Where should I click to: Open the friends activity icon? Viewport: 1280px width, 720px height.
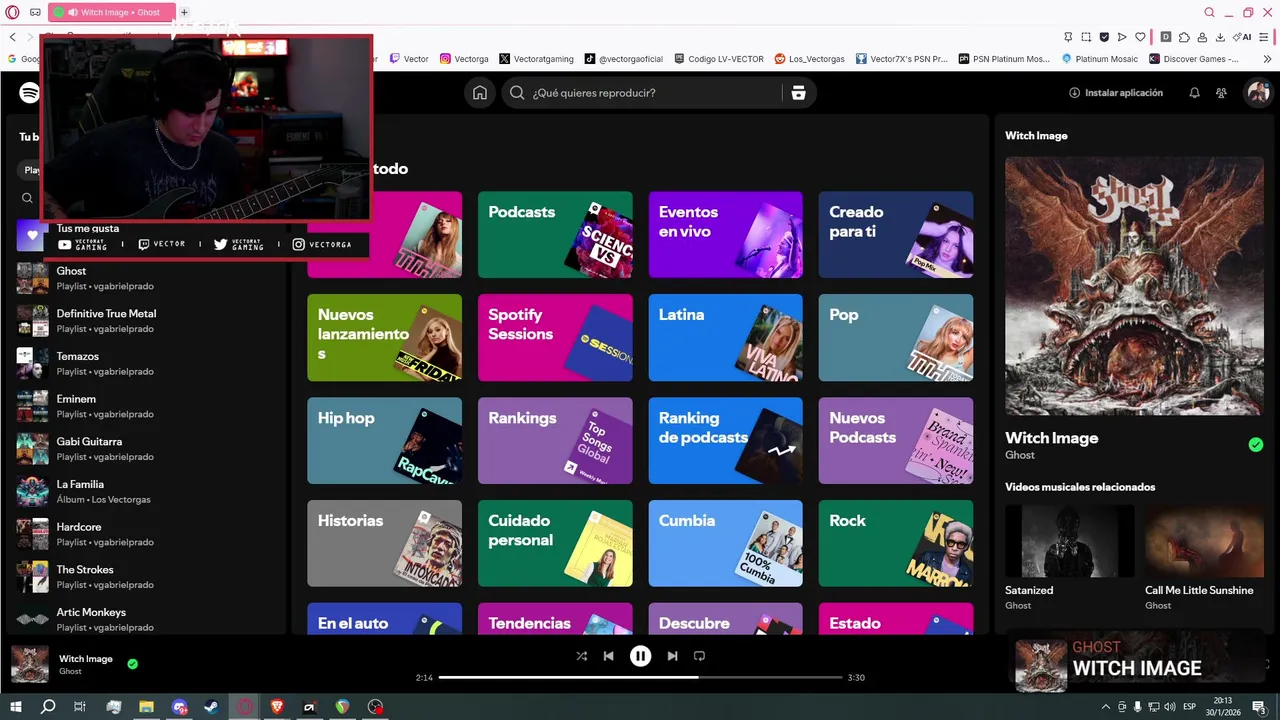1221,93
